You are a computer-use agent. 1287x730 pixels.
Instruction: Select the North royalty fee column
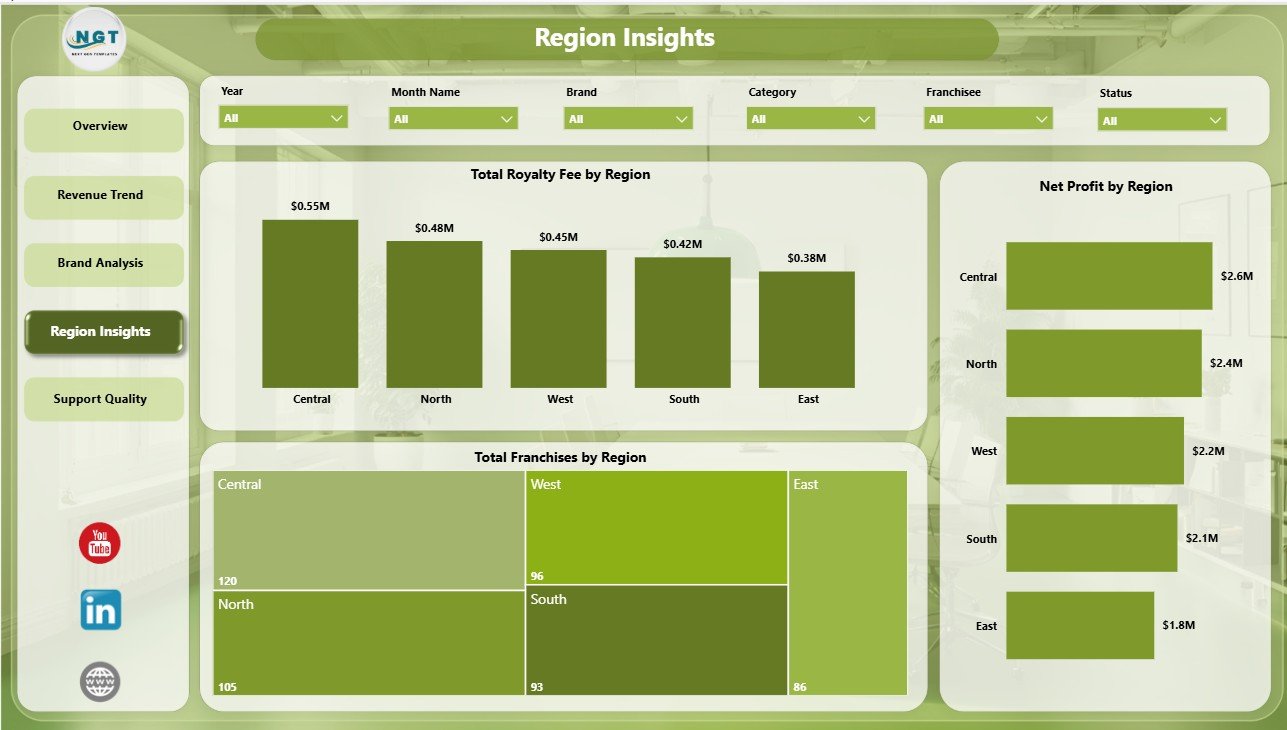coord(434,314)
